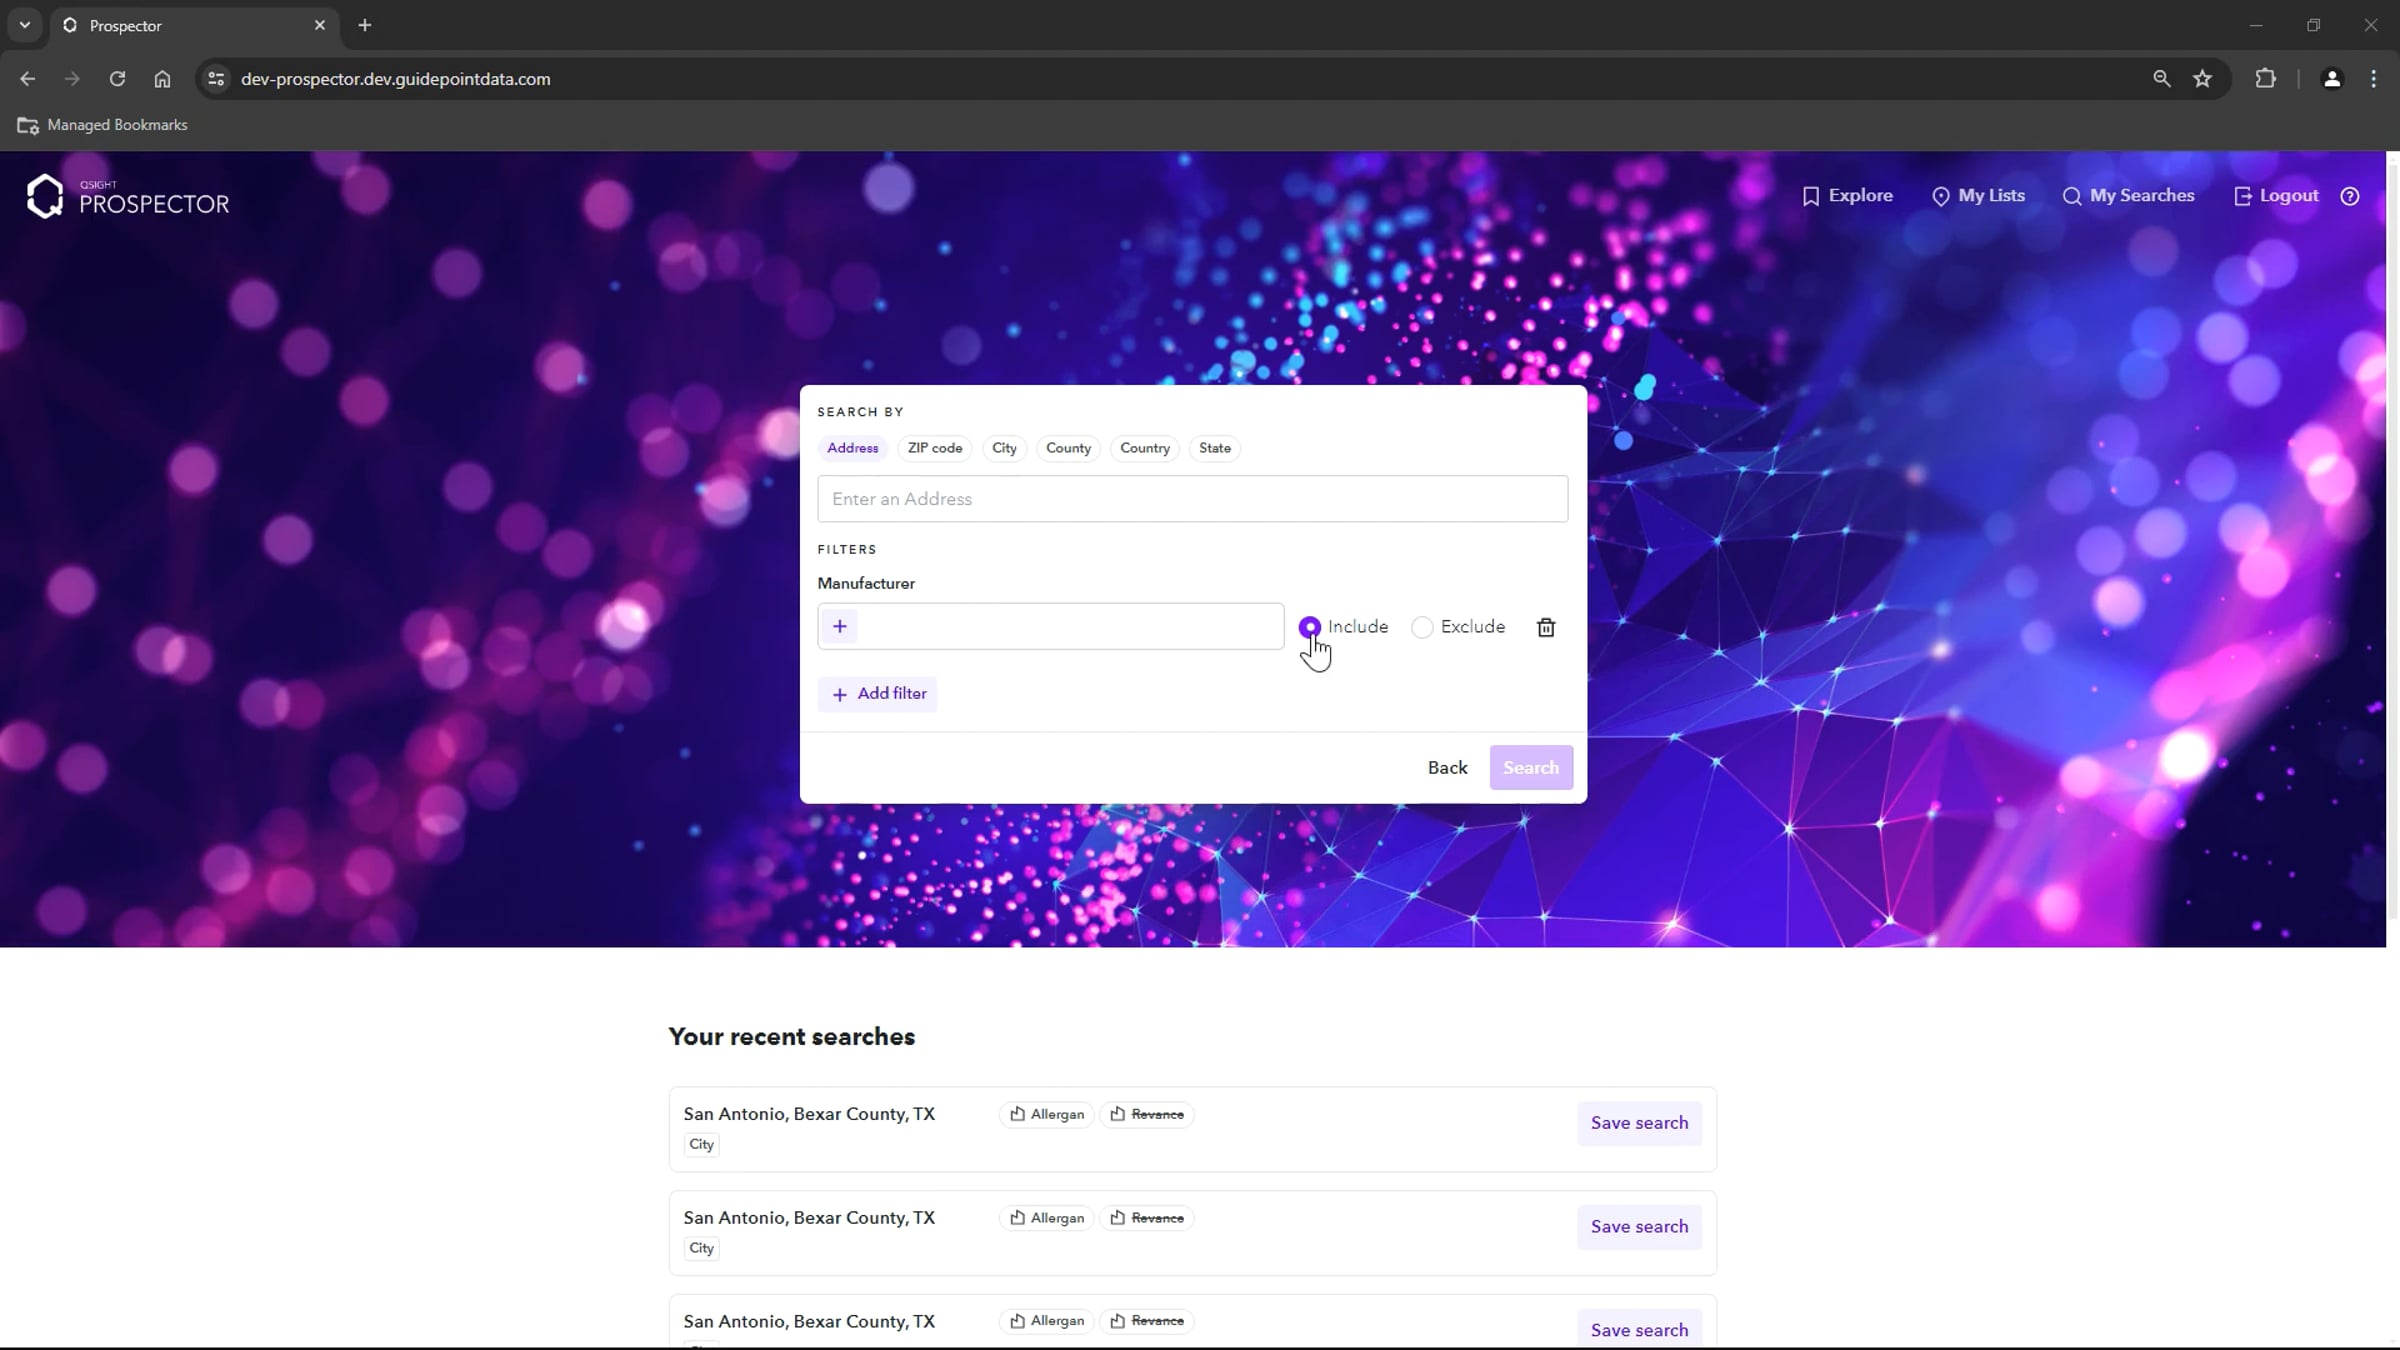Click the address bar URL
This screenshot has width=2400, height=1350.
coord(395,79)
